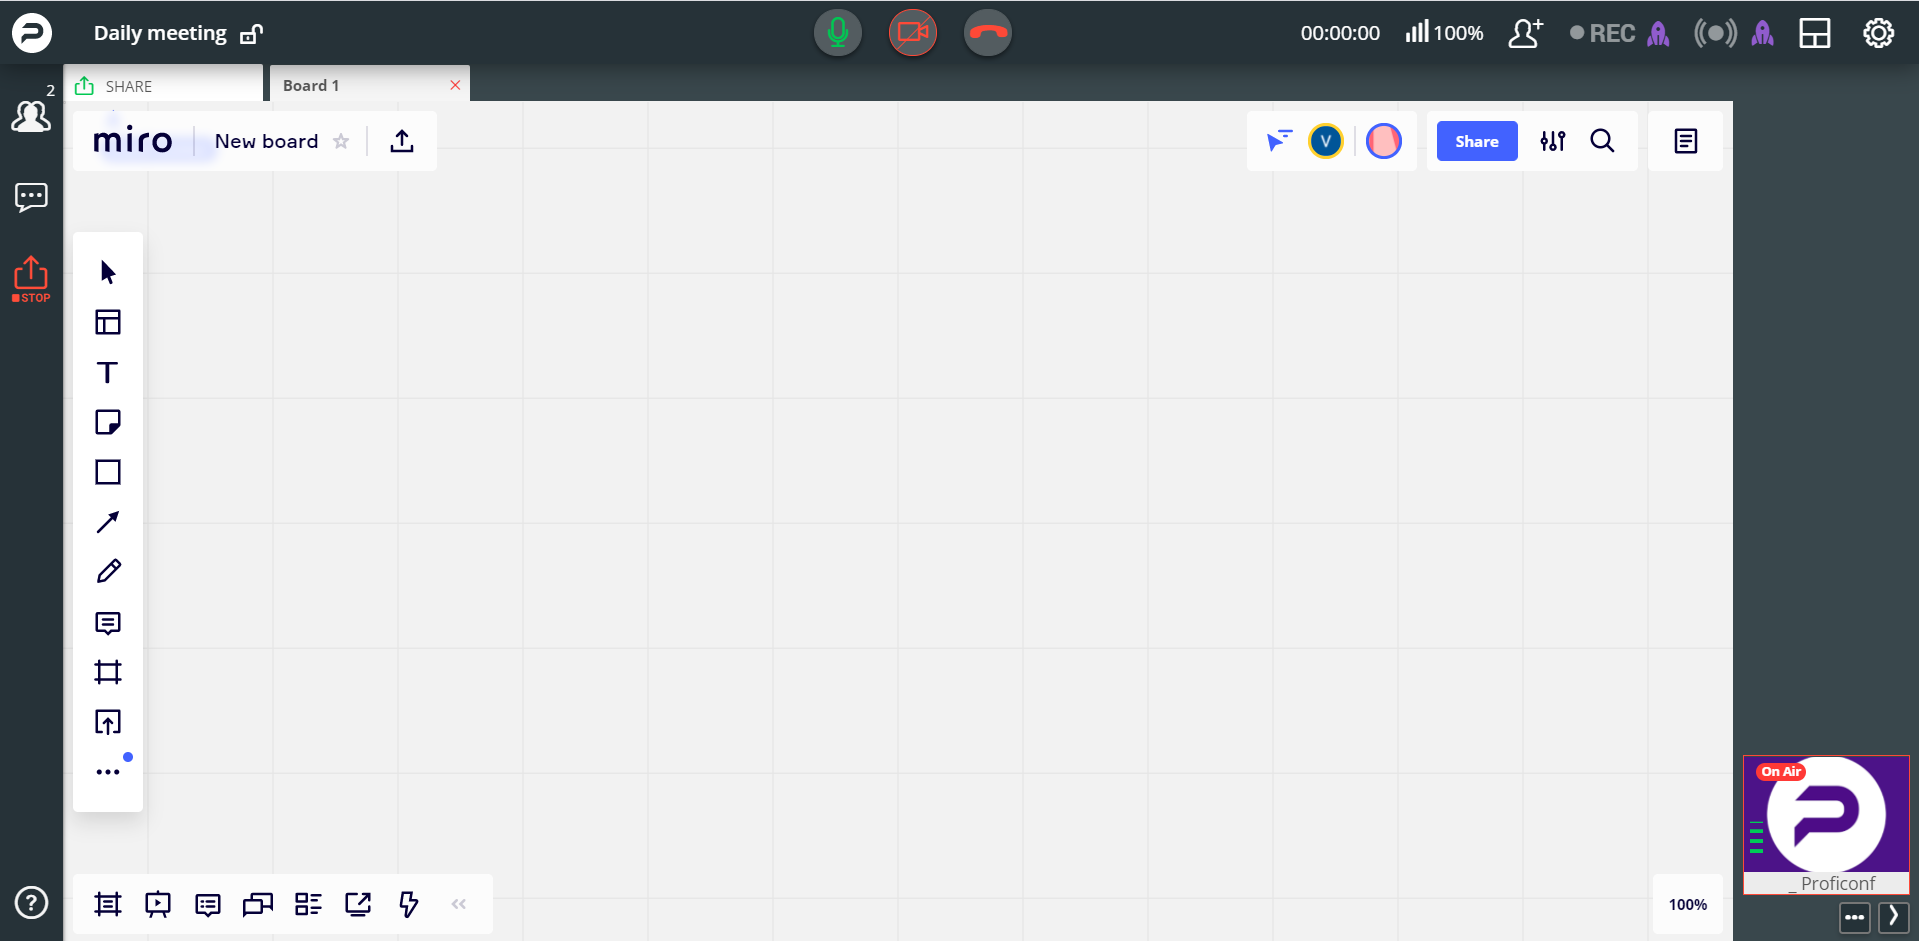Click the V user avatar
1919x941 pixels.
tap(1326, 141)
